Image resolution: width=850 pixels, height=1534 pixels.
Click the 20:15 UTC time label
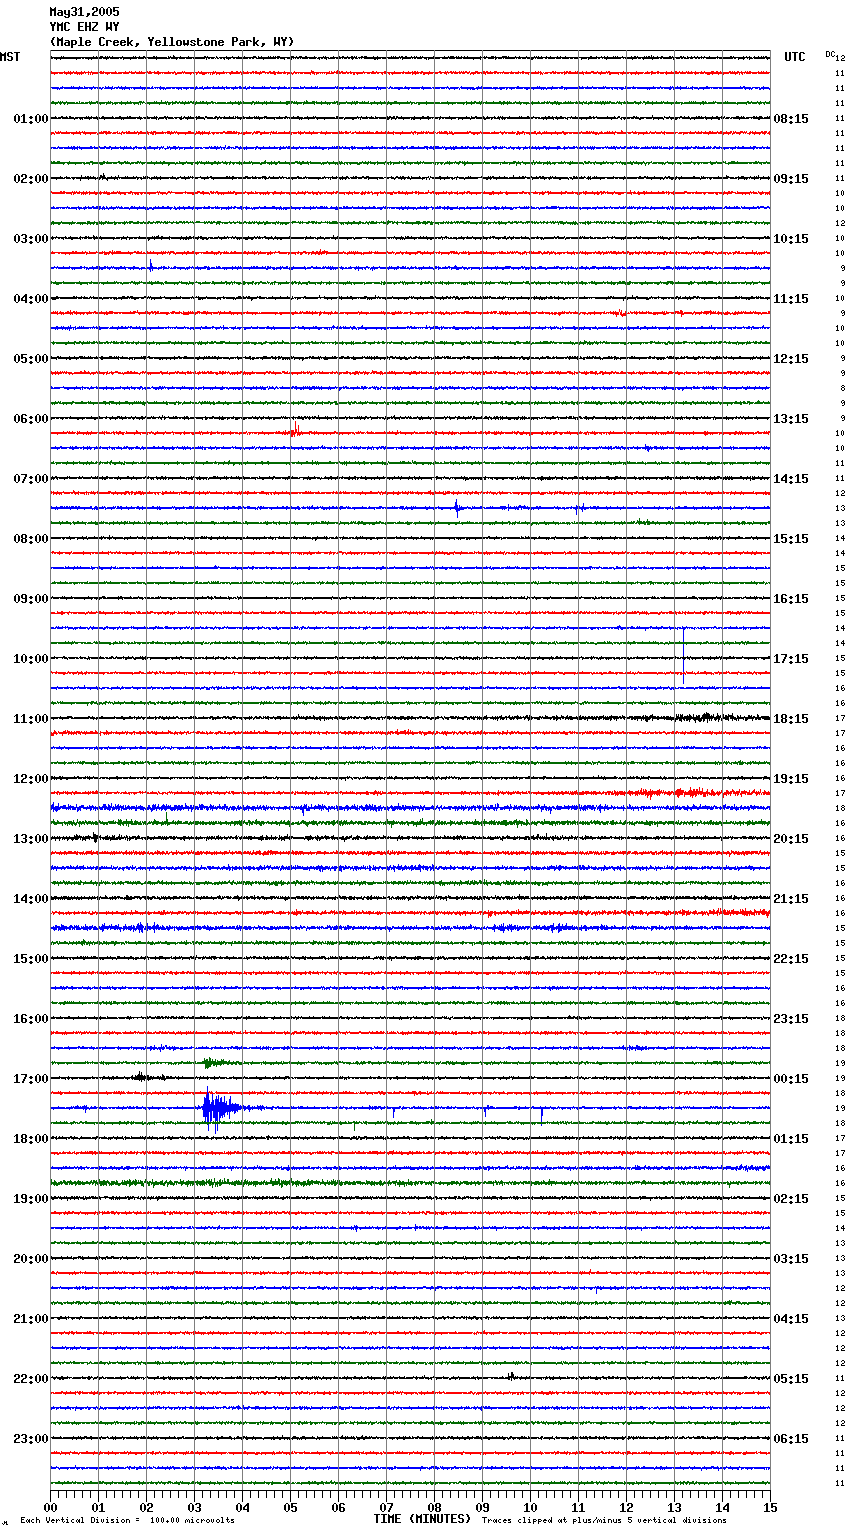pyautogui.click(x=791, y=839)
